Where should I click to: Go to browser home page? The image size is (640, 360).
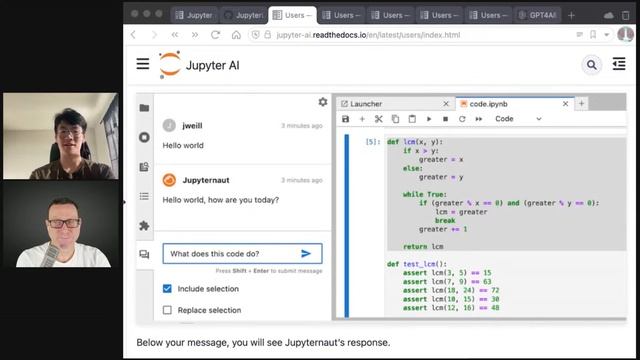(236, 35)
